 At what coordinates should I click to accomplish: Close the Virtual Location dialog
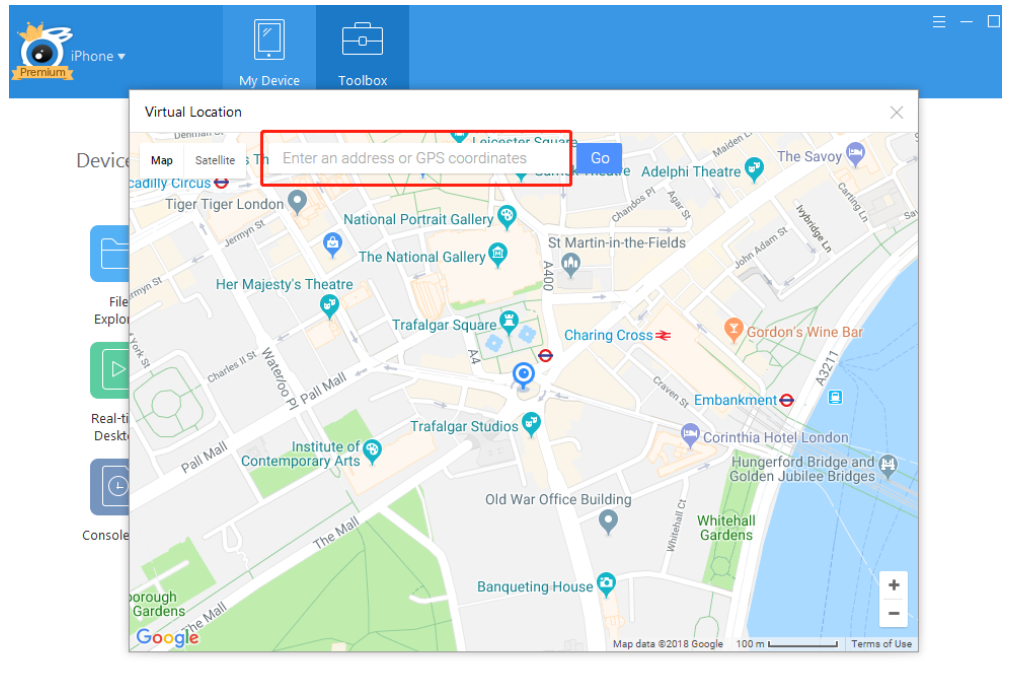[896, 113]
